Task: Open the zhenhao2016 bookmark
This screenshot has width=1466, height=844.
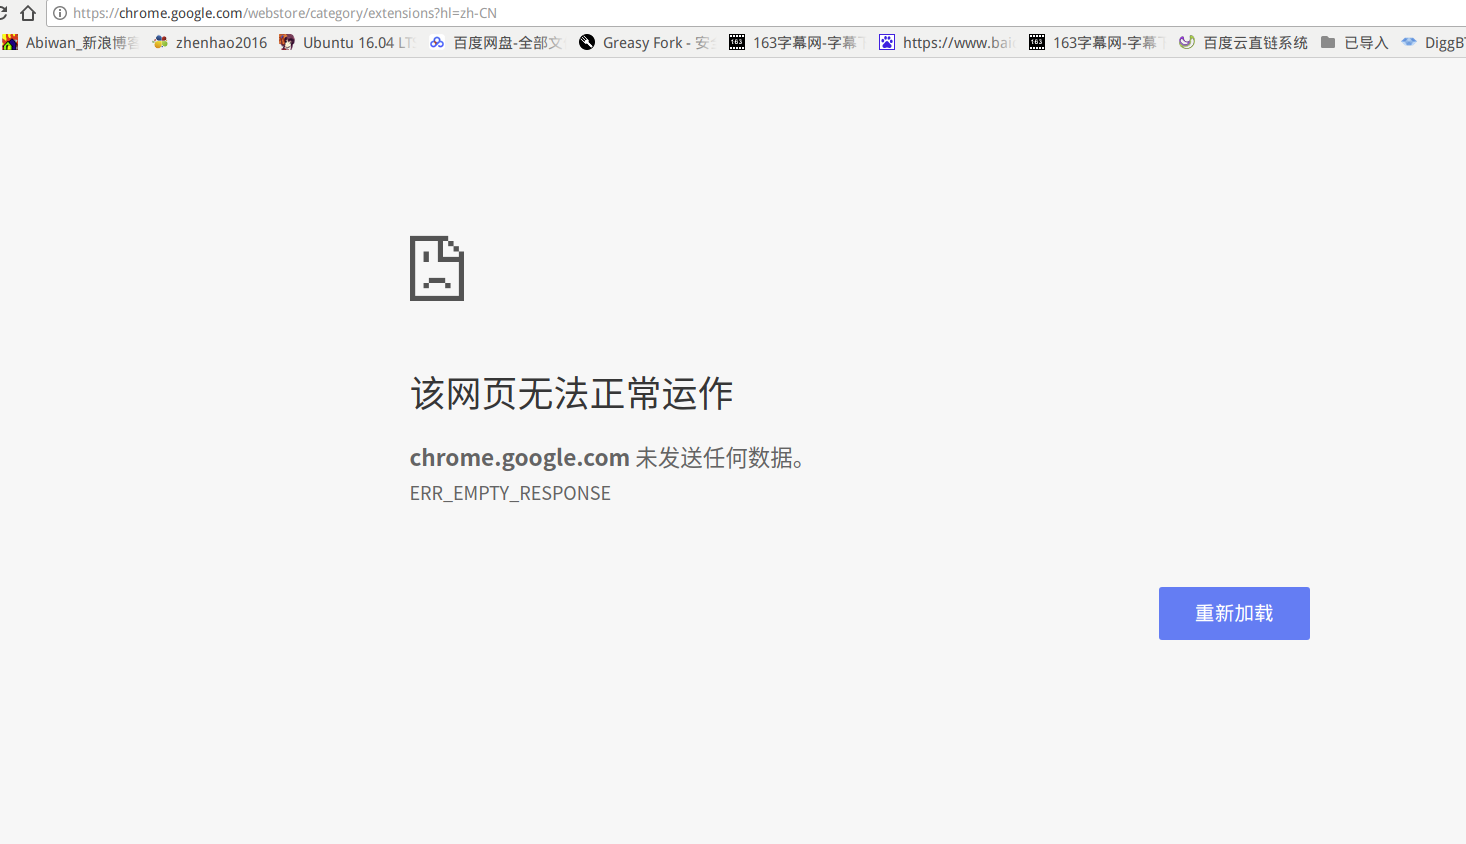Action: point(210,42)
